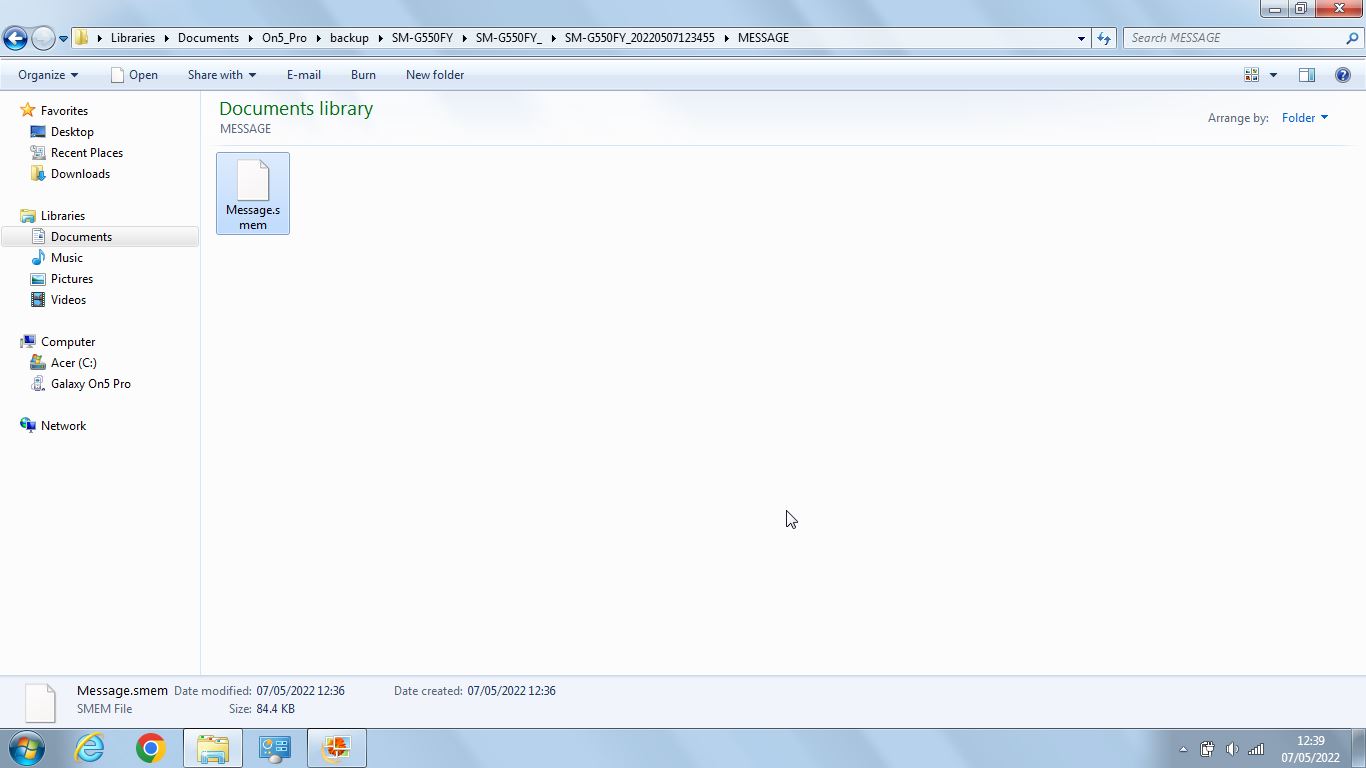Open the Galaxy On5 Pro device
The image size is (1366, 768).
91,384
